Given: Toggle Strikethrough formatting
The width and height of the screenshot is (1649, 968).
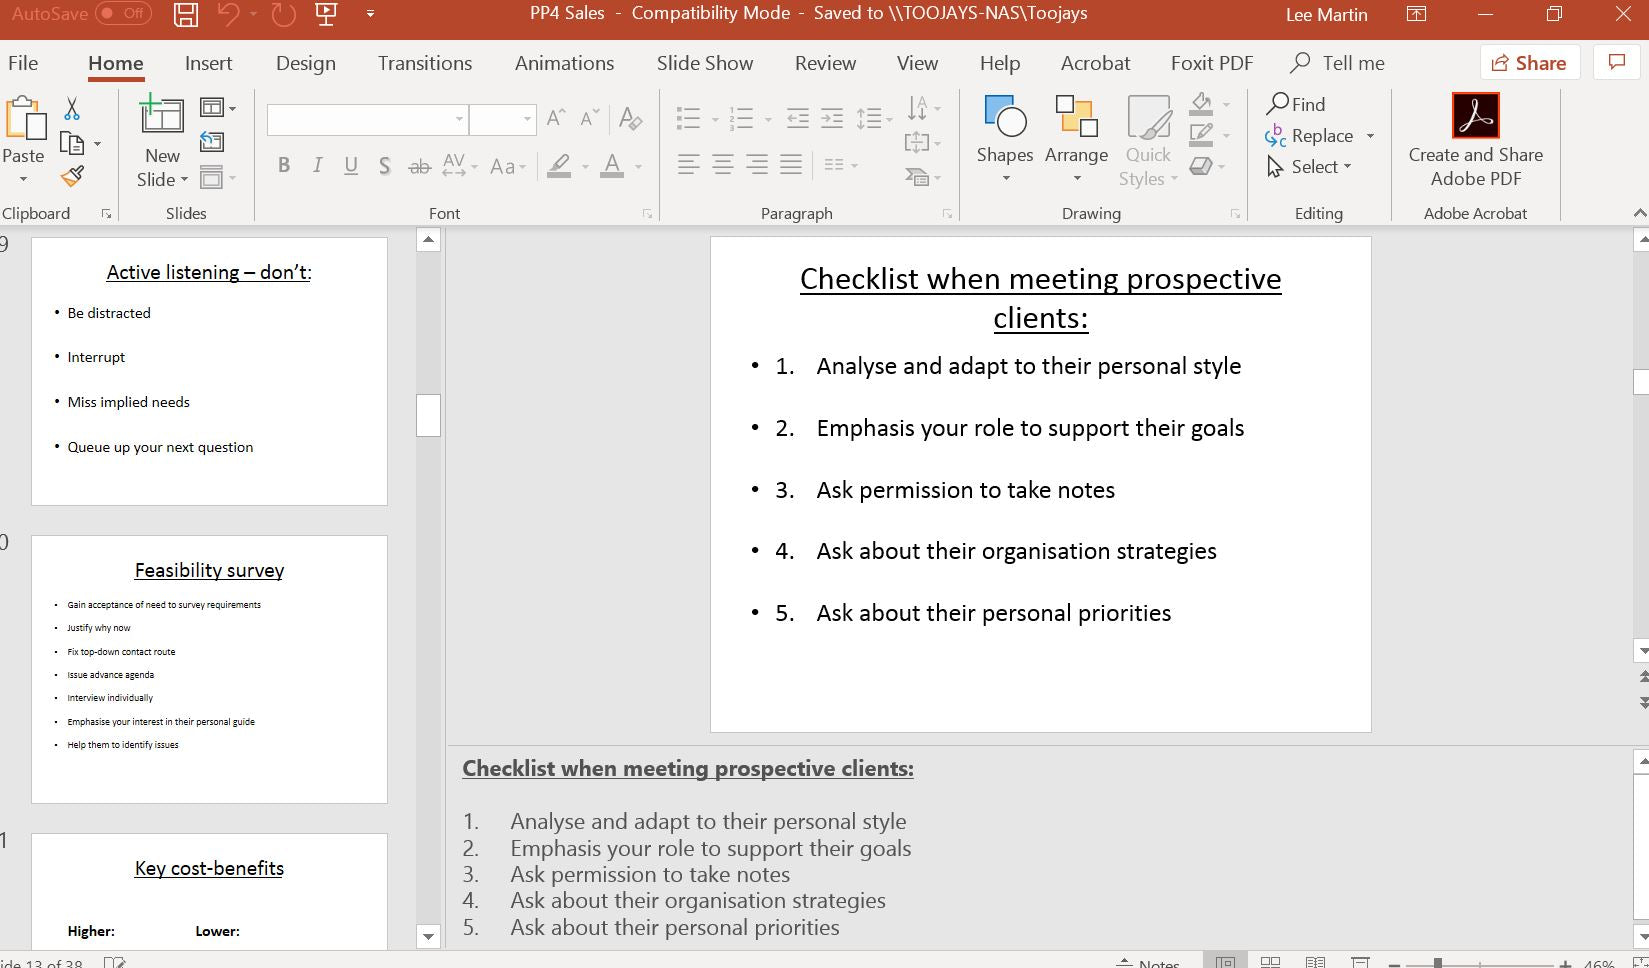Looking at the screenshot, I should tap(419, 166).
